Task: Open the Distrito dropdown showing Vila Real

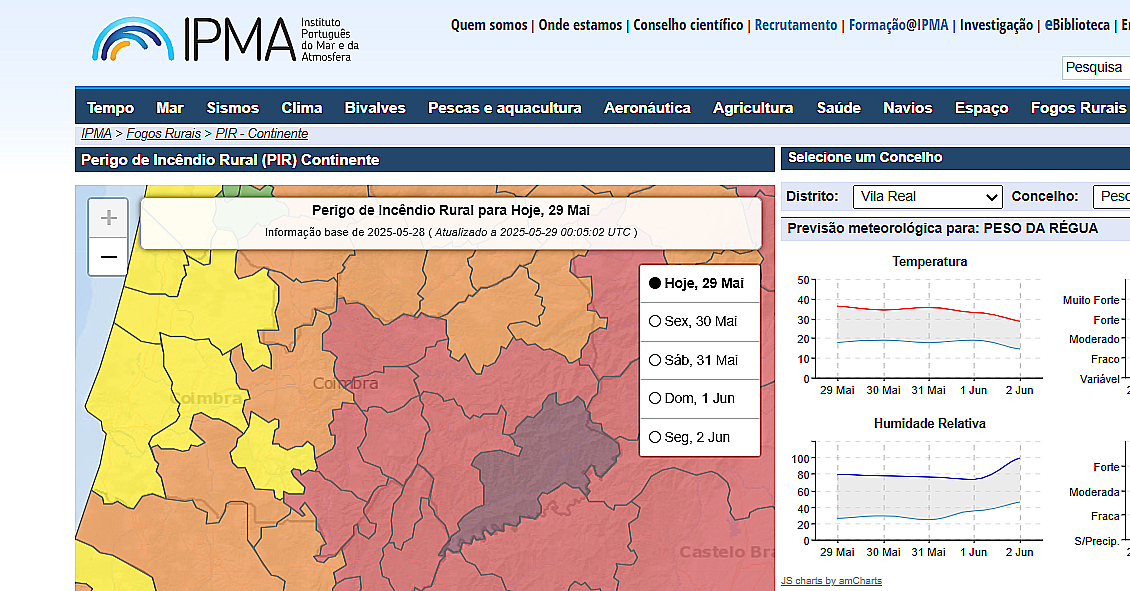Action: [x=926, y=197]
